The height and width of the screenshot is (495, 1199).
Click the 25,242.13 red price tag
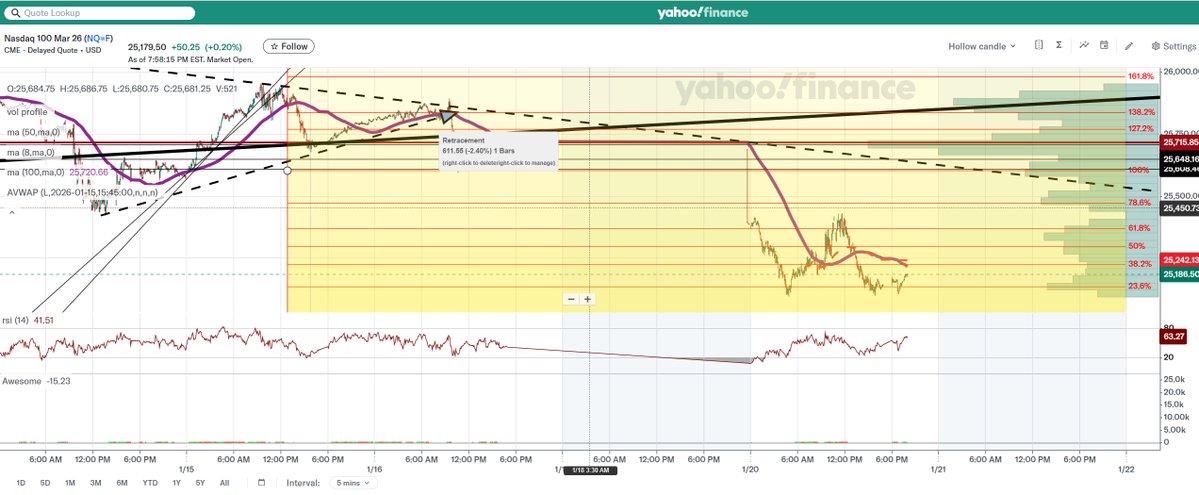pyautogui.click(x=1180, y=259)
